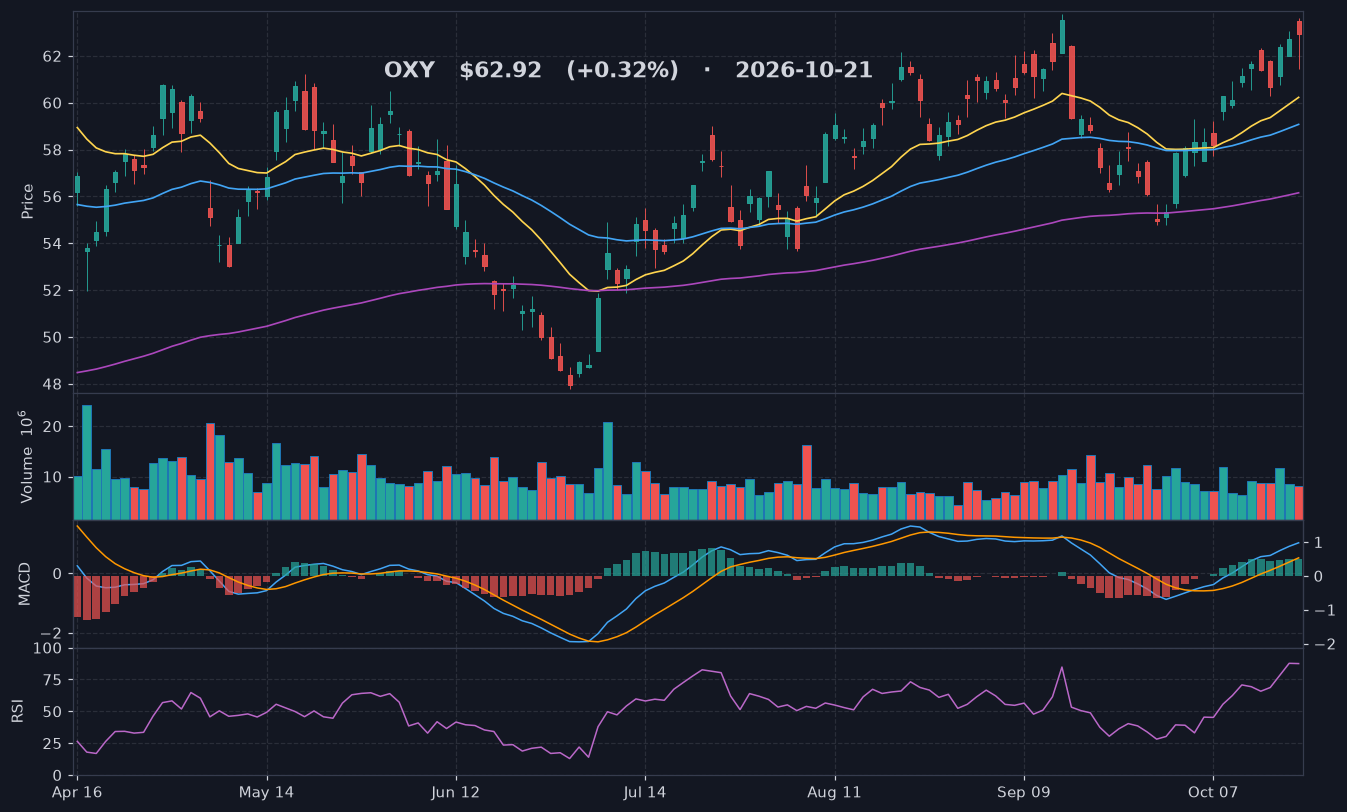1347x812 pixels.
Task: Click the Sep 09 date axis label
Action: point(1023,792)
